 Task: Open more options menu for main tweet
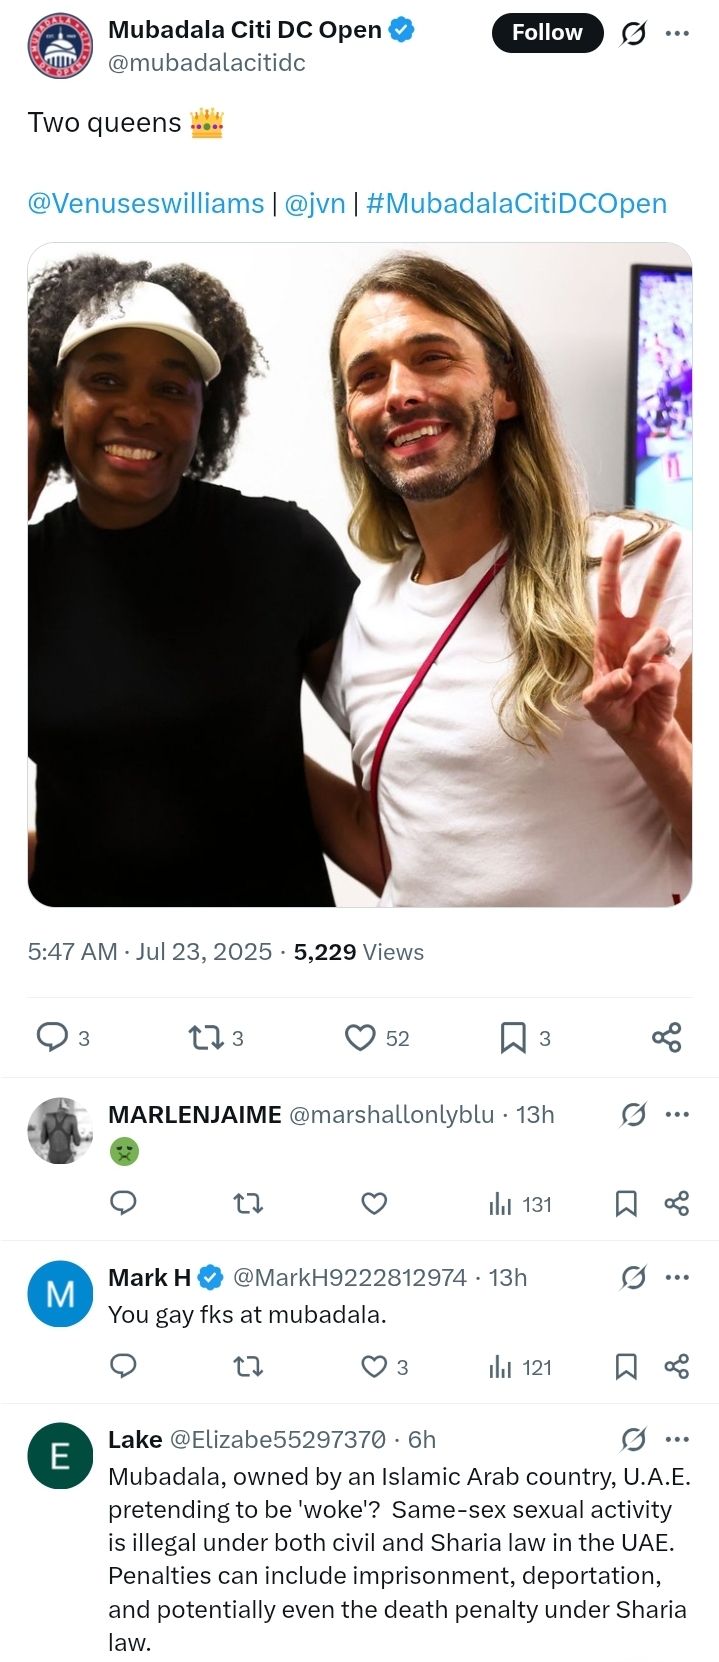pyautogui.click(x=677, y=34)
